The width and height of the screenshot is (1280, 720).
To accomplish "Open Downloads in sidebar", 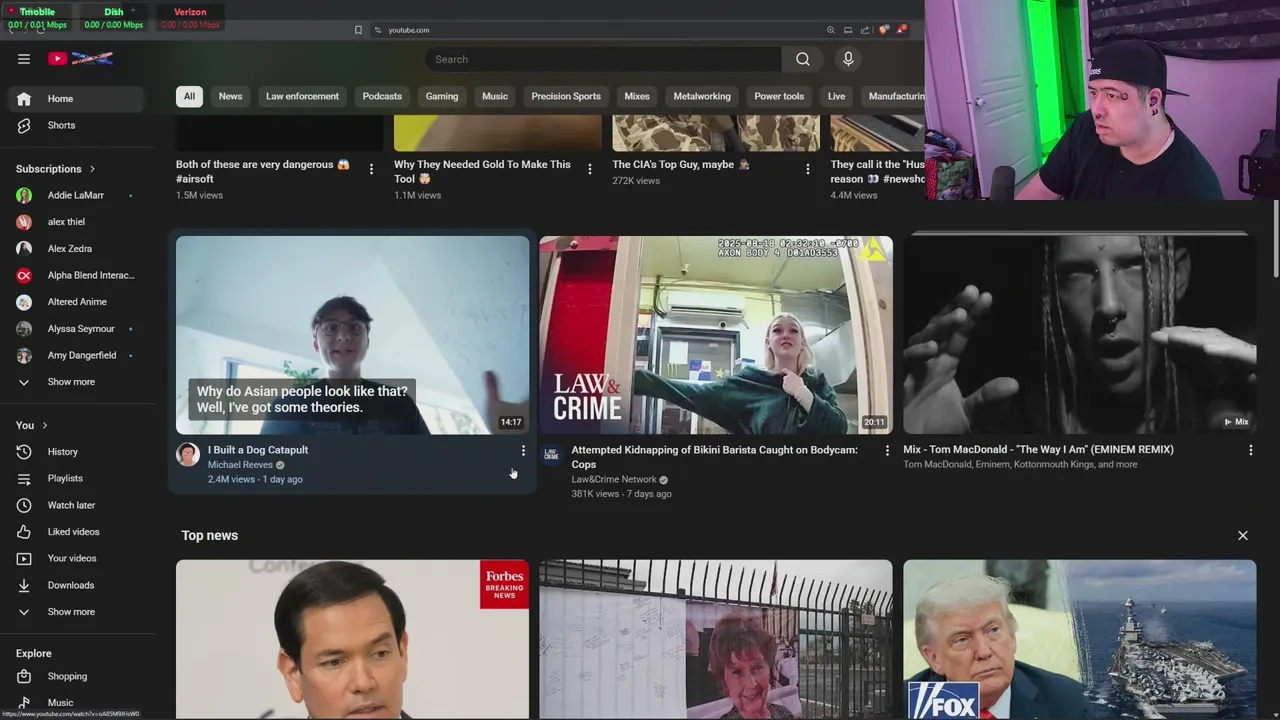I will tap(76, 585).
